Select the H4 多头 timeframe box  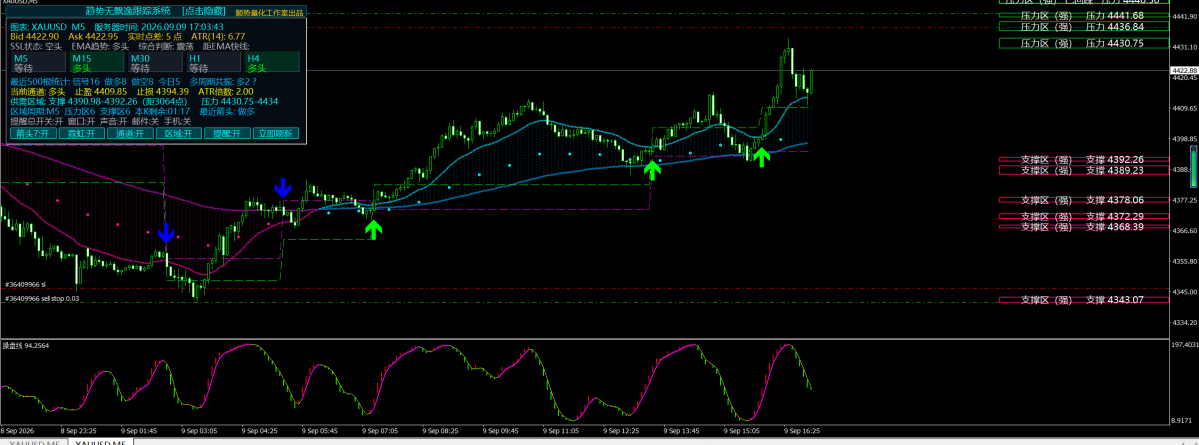[x=272, y=63]
